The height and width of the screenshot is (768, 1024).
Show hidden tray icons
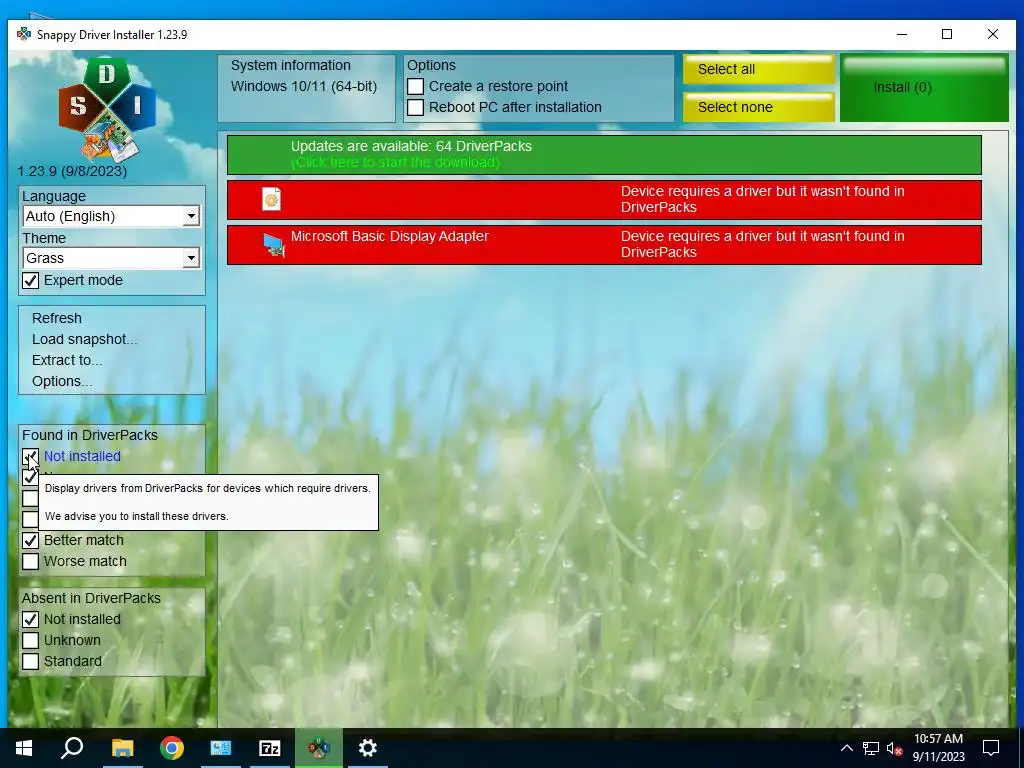coord(846,748)
